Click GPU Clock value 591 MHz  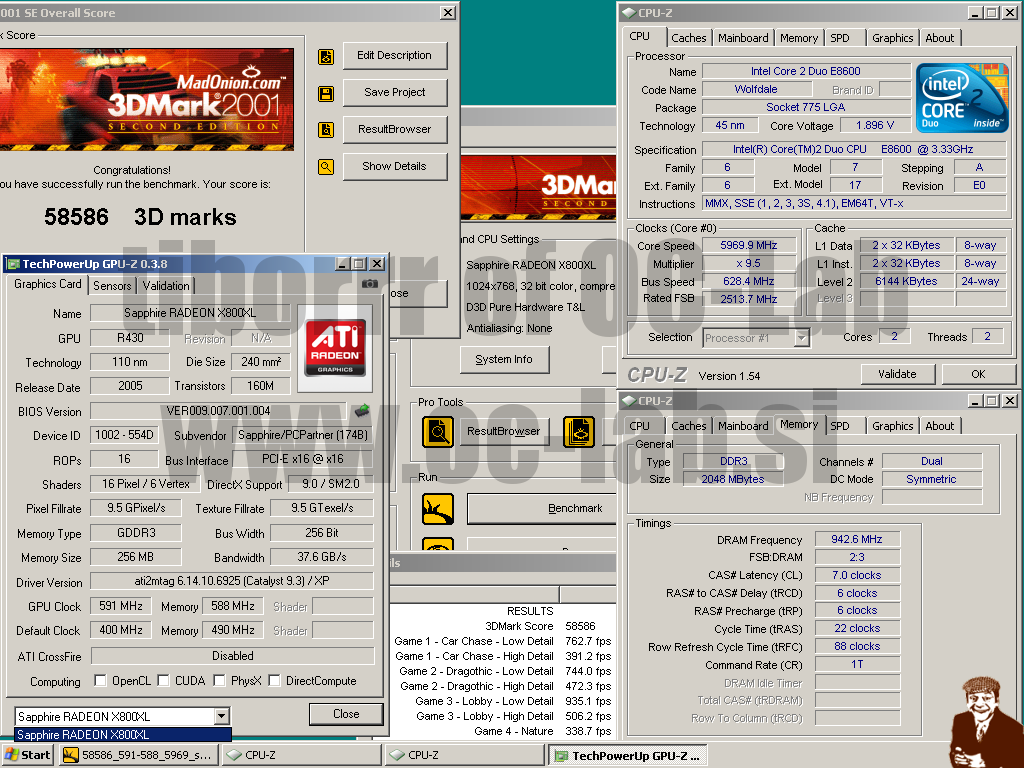[121, 606]
